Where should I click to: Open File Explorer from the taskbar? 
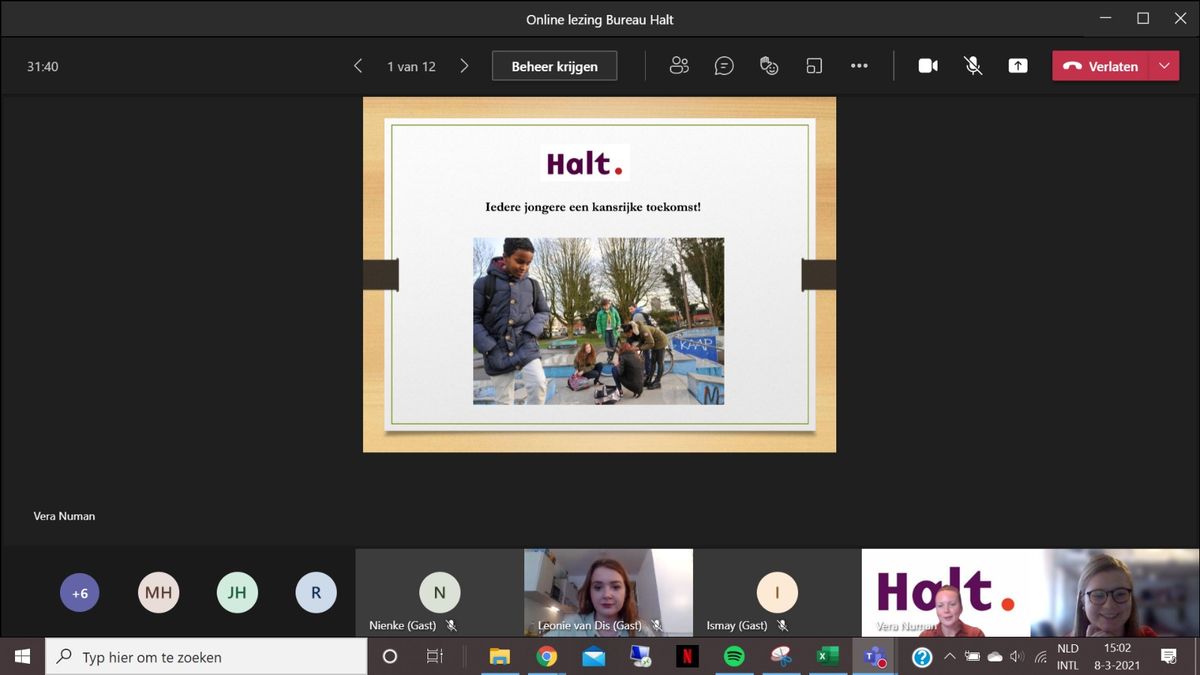(499, 656)
